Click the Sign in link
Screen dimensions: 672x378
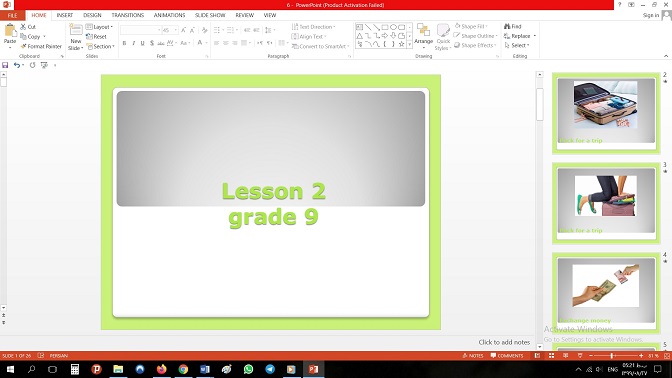tap(651, 15)
